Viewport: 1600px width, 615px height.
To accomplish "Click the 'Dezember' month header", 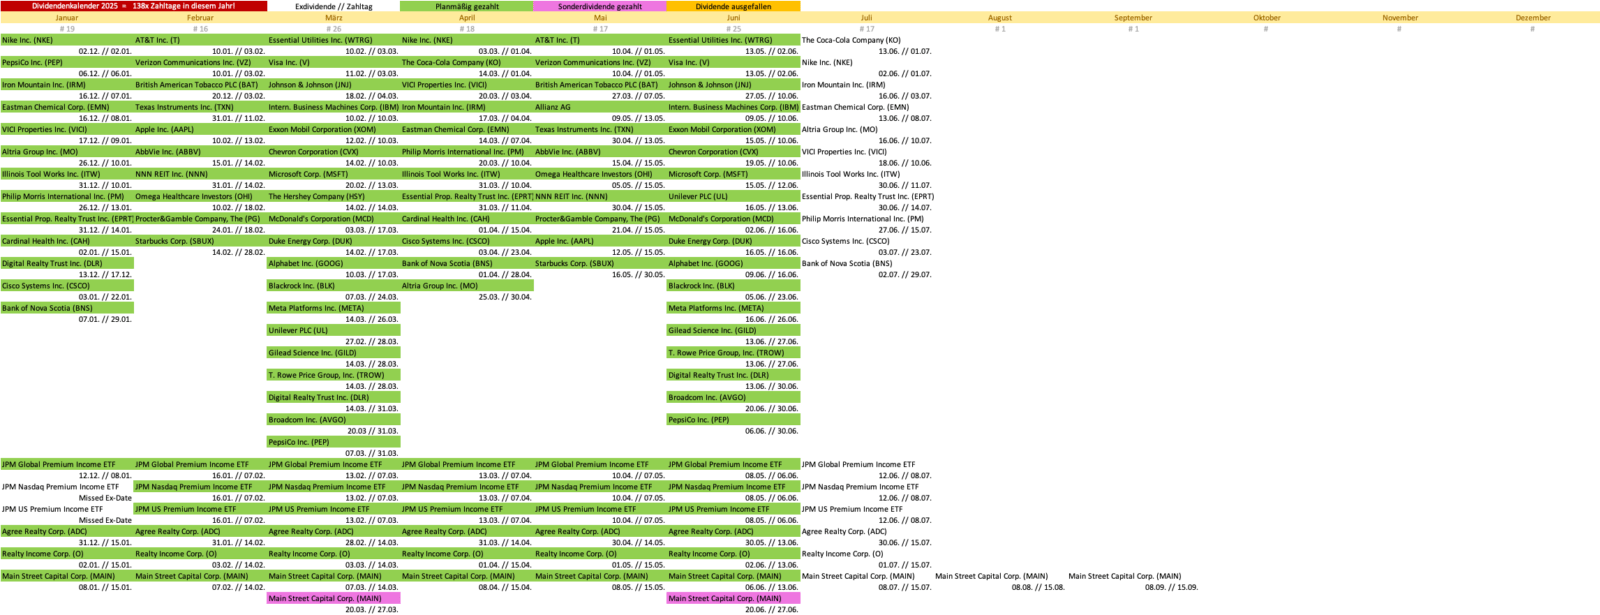I will [x=1533, y=18].
